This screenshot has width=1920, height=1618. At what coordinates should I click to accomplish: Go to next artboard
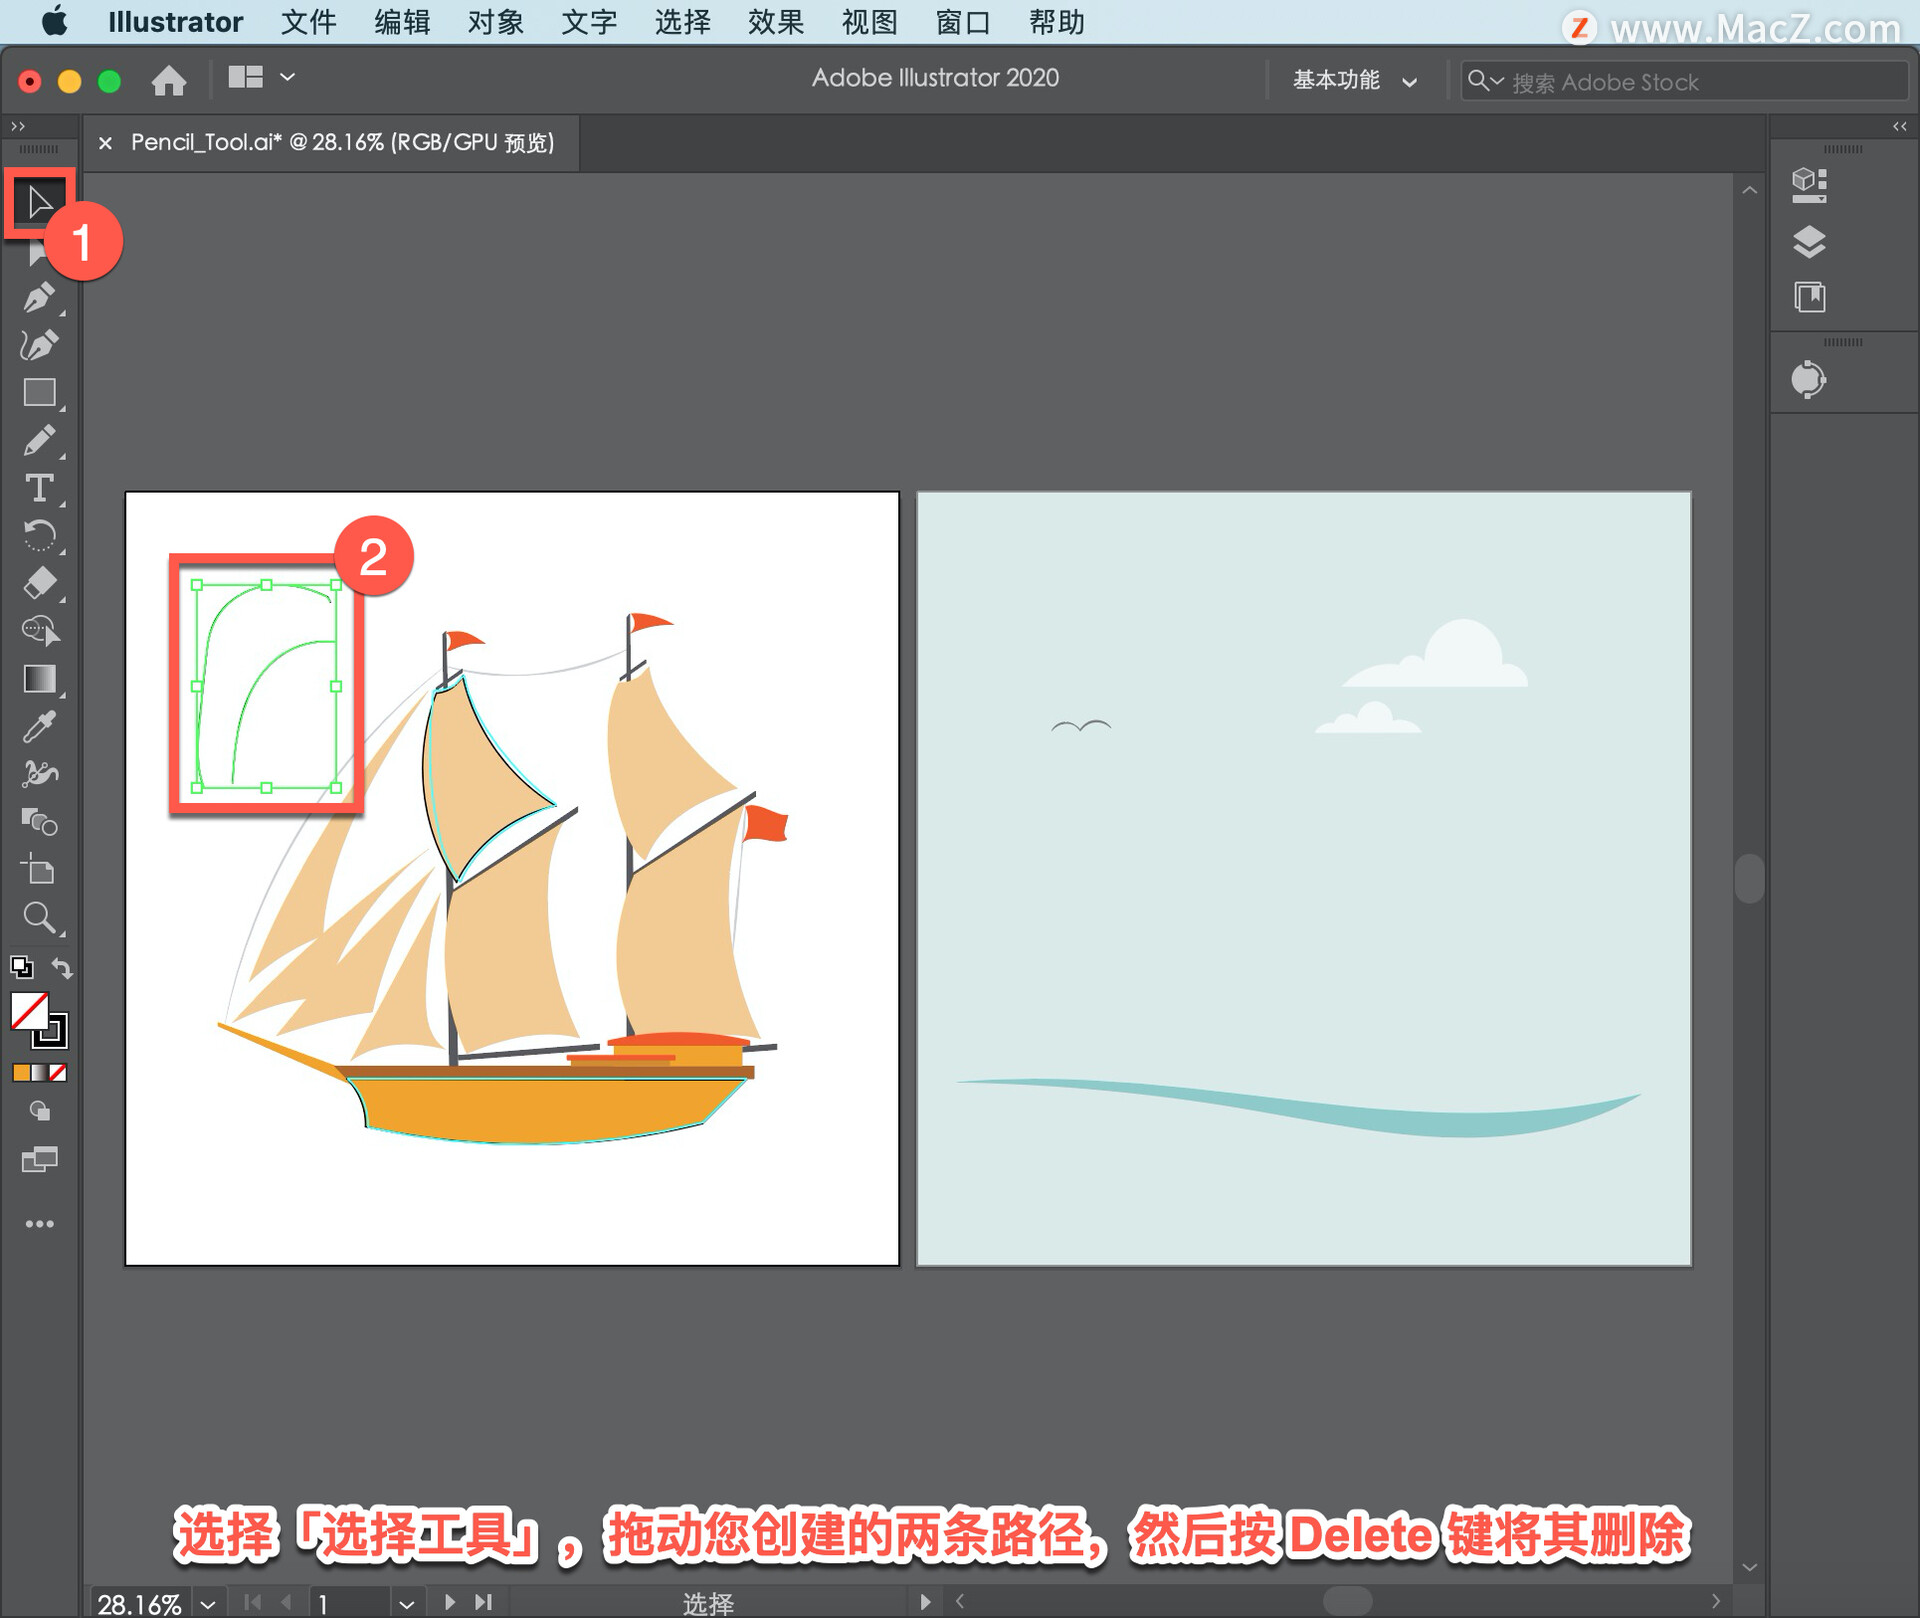(449, 1602)
